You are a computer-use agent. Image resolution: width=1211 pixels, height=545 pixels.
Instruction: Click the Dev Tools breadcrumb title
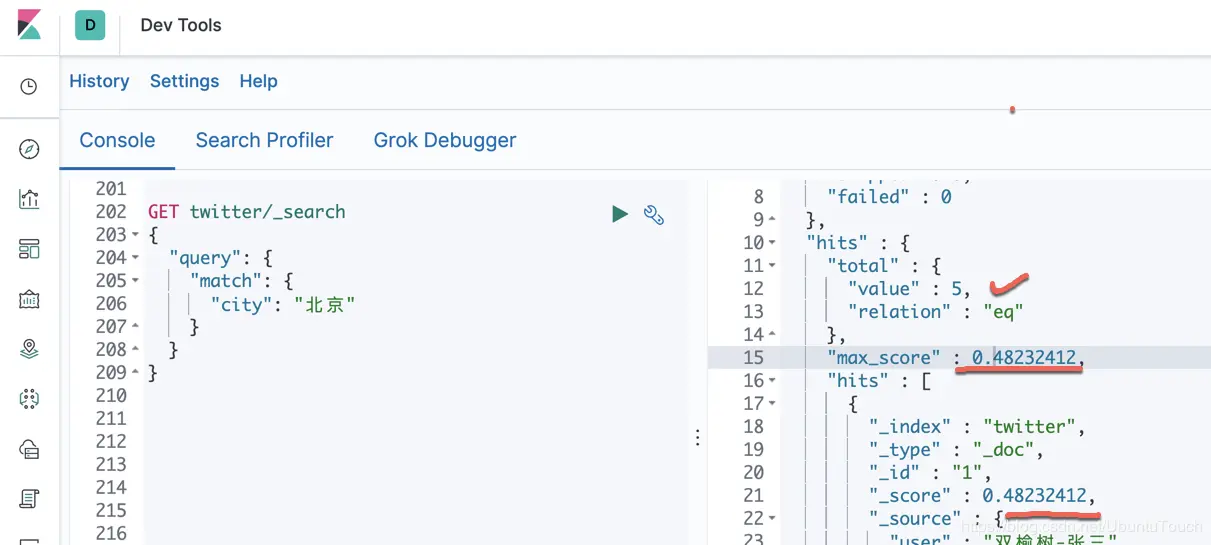(181, 25)
